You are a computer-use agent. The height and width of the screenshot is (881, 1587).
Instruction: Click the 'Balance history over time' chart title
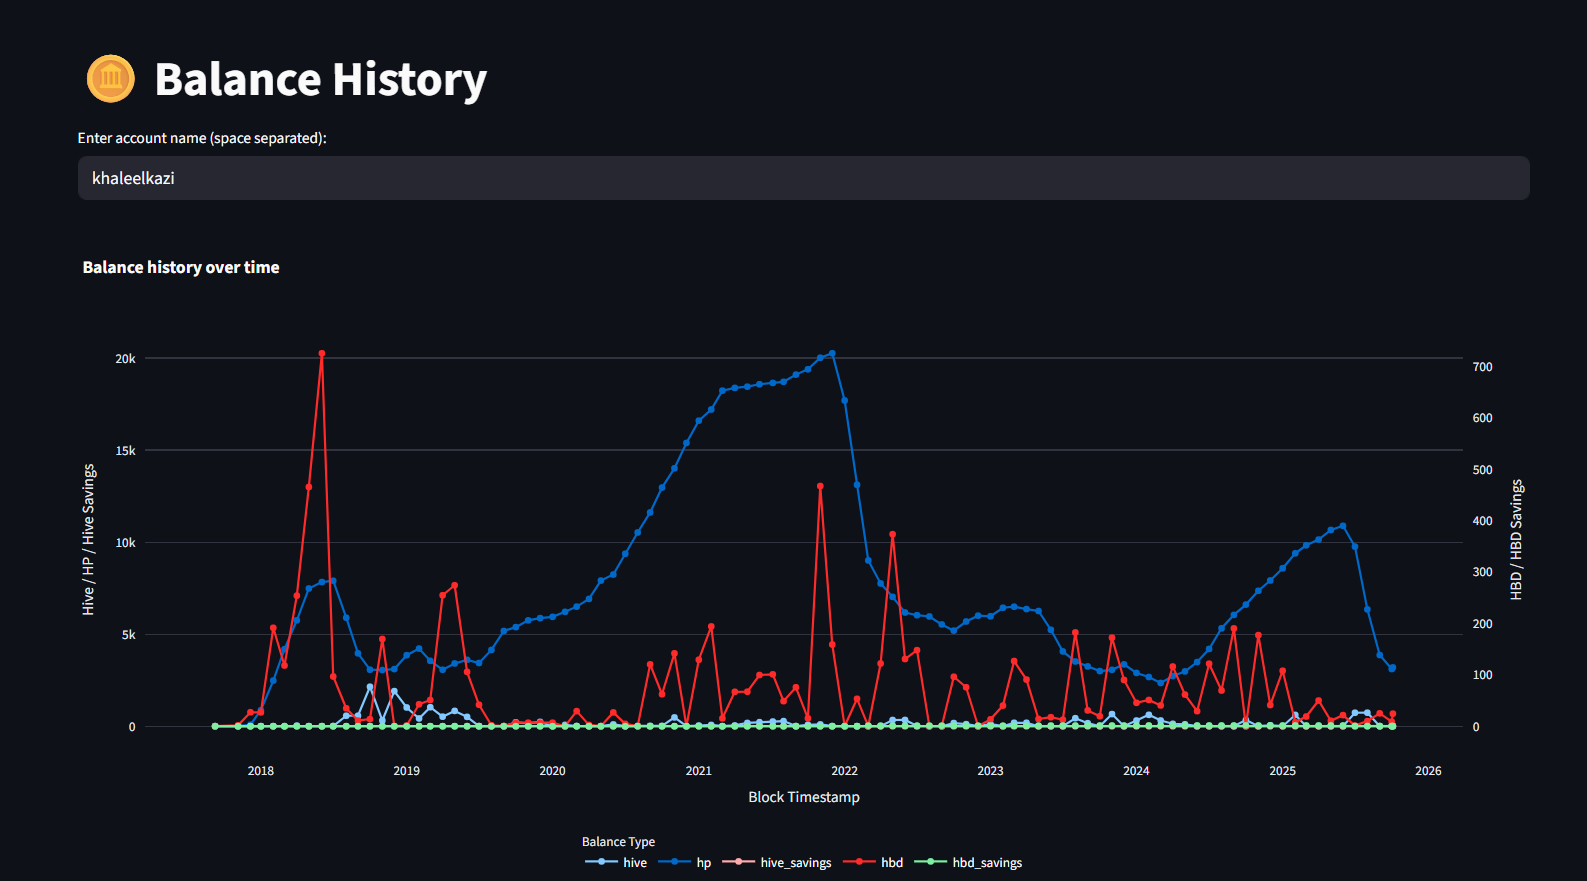pos(181,267)
